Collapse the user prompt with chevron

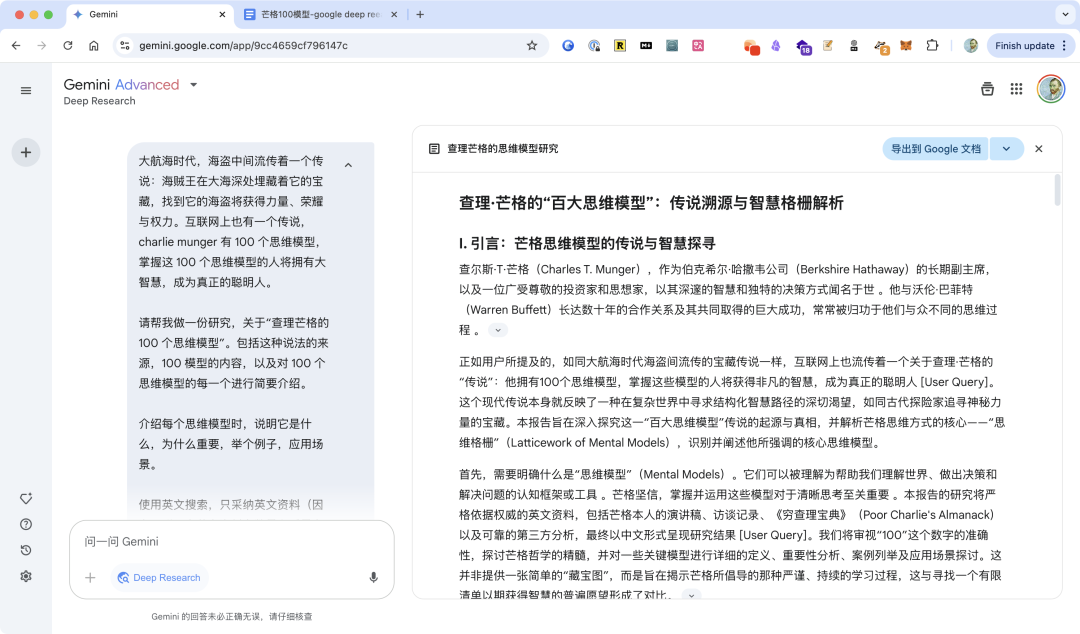click(349, 165)
